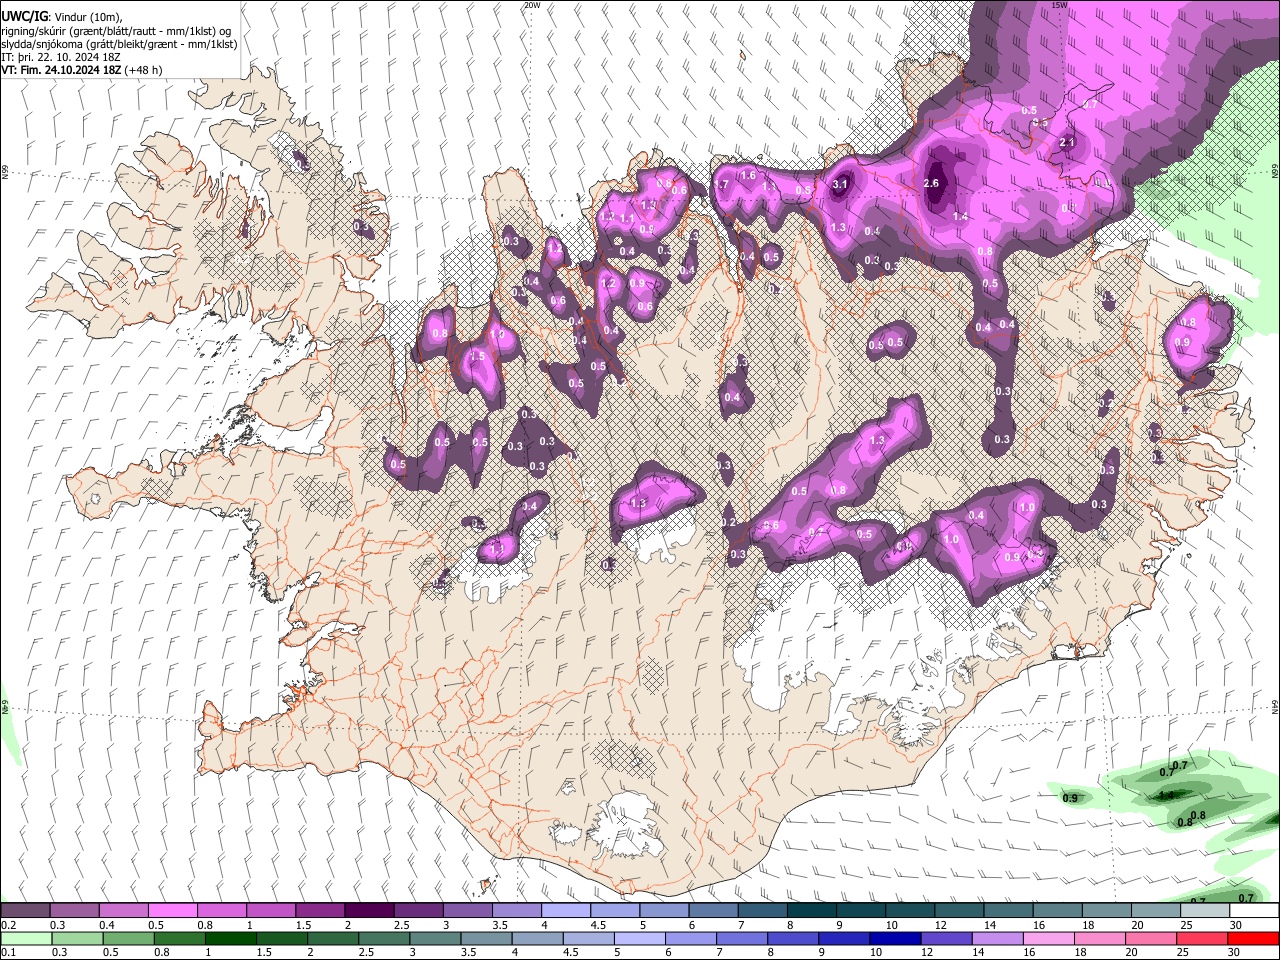Image resolution: width=1280 pixels, height=960 pixels.
Task: Click the 2.1 precipitation value on the map
Action: click(x=1066, y=143)
